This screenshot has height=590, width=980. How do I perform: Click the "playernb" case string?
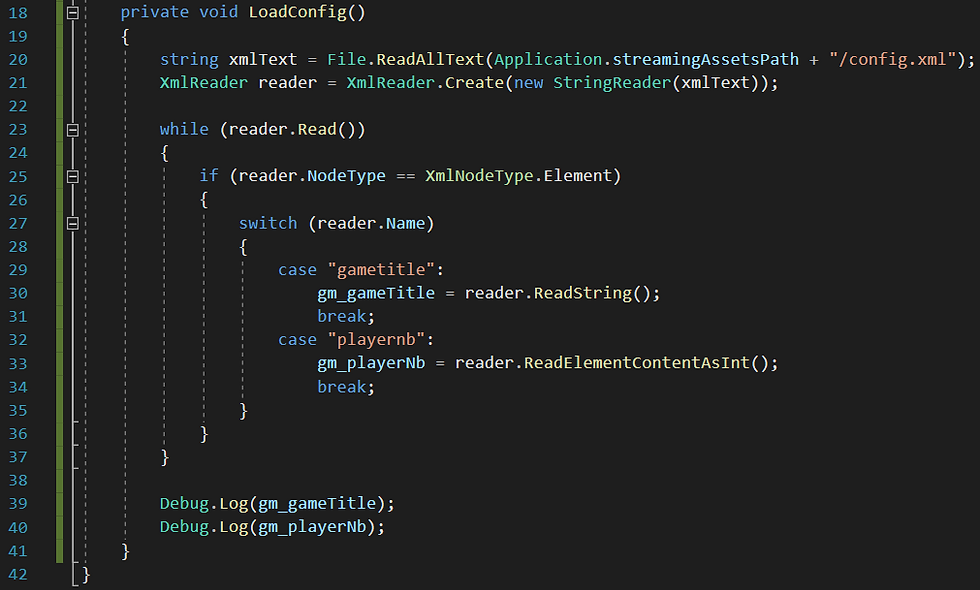coord(376,339)
